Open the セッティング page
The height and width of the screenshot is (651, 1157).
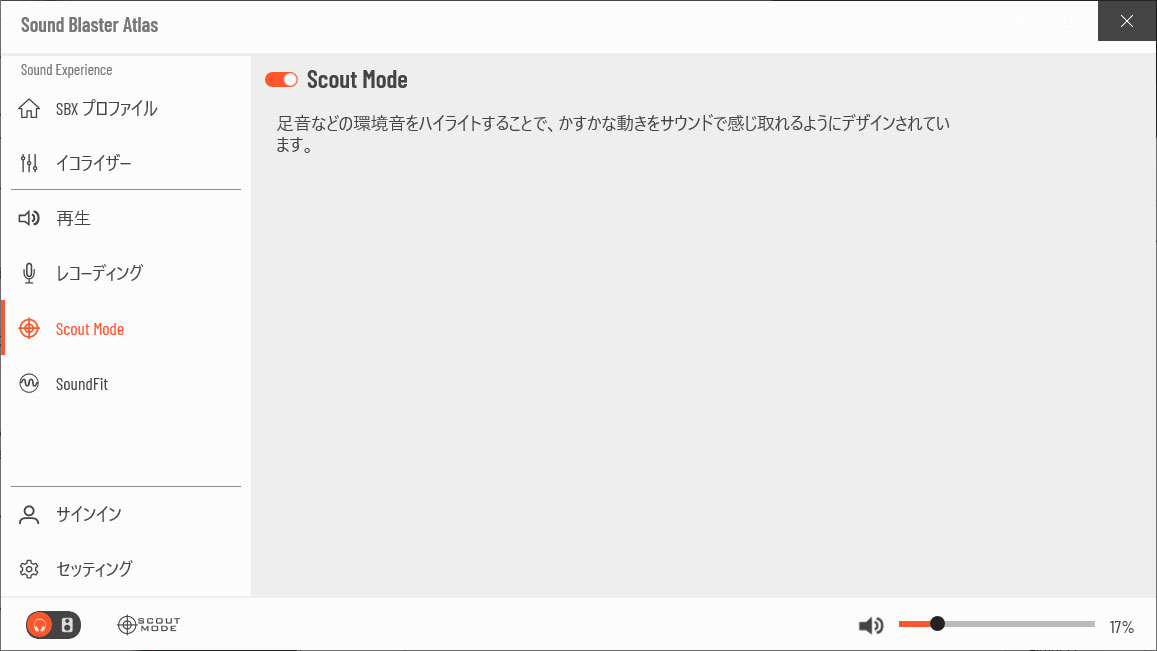tap(94, 569)
